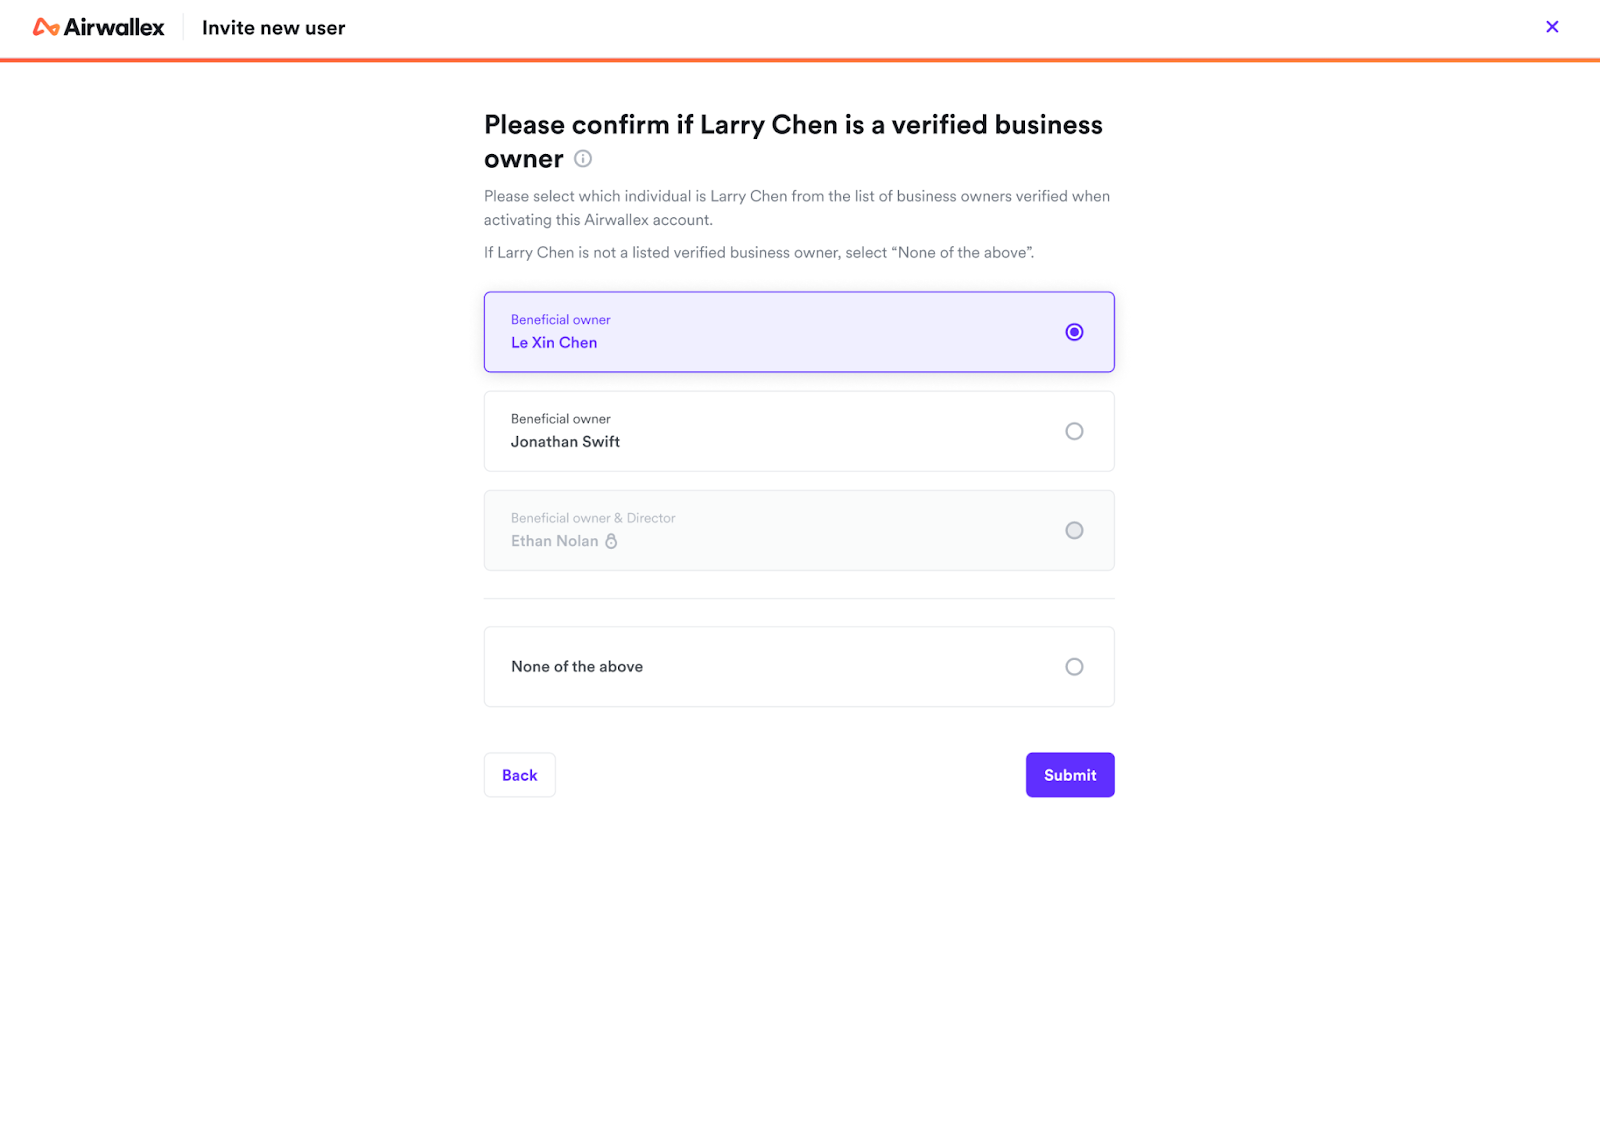The image size is (1600, 1134).
Task: Select the Le Xin Chen radio button
Action: [x=1074, y=332]
